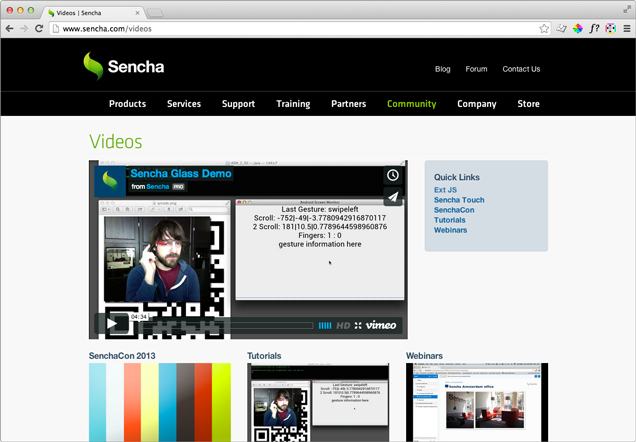
Task: Open the Sencha Glass Demo title link
Action: coord(181,174)
